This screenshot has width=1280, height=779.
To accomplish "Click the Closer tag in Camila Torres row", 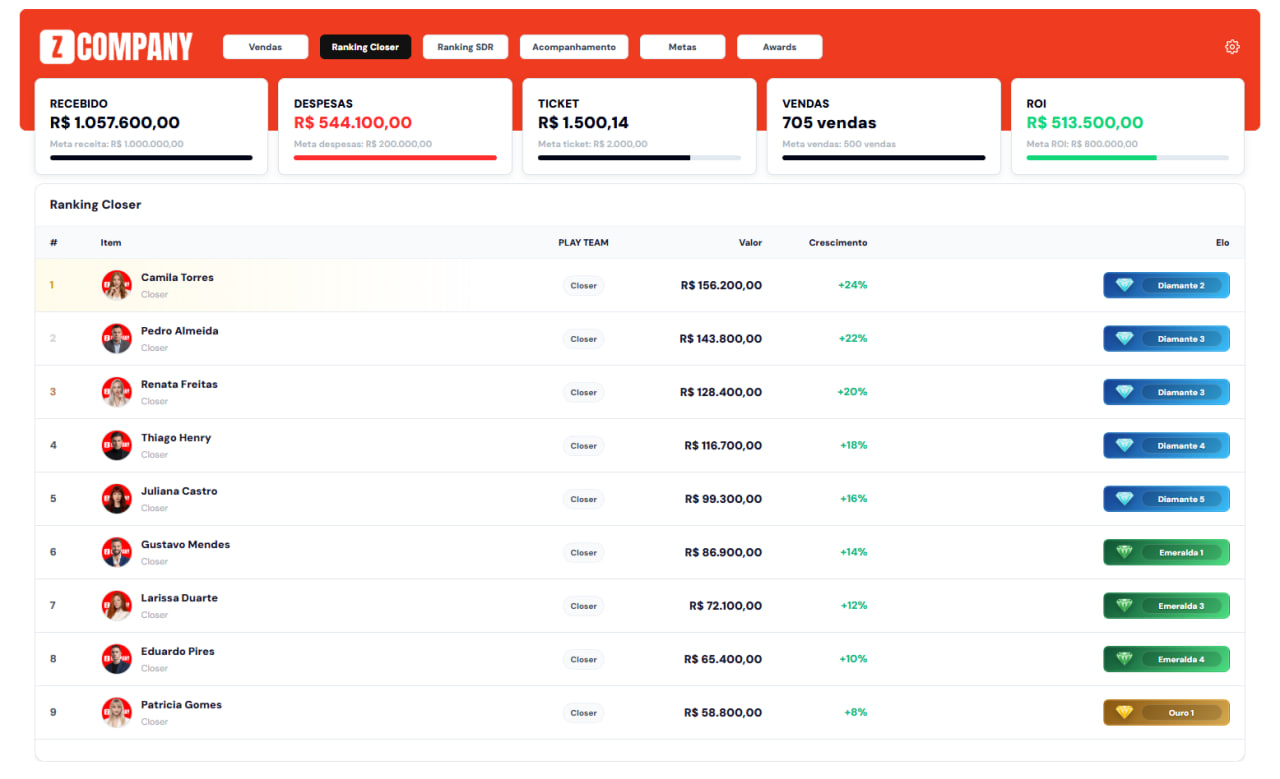I will [x=583, y=285].
